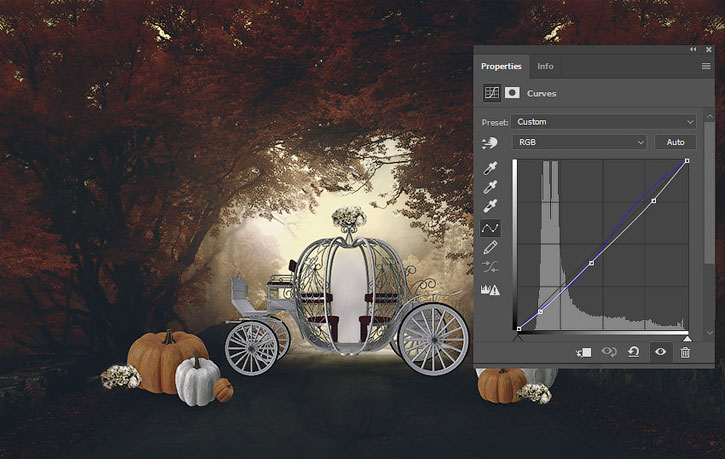The image size is (725, 459).
Task: Click the clip to layer icon
Action: tap(584, 352)
